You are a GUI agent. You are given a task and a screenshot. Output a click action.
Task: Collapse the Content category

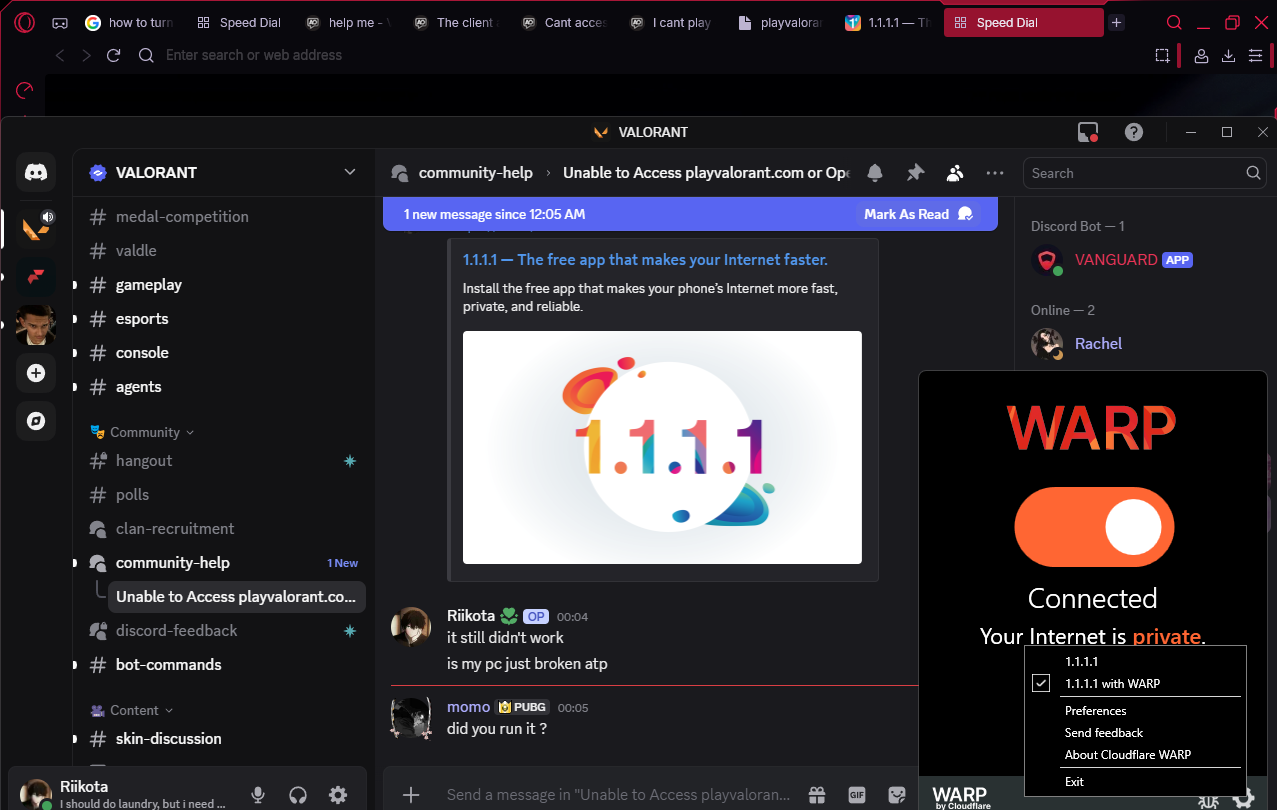tap(132, 710)
